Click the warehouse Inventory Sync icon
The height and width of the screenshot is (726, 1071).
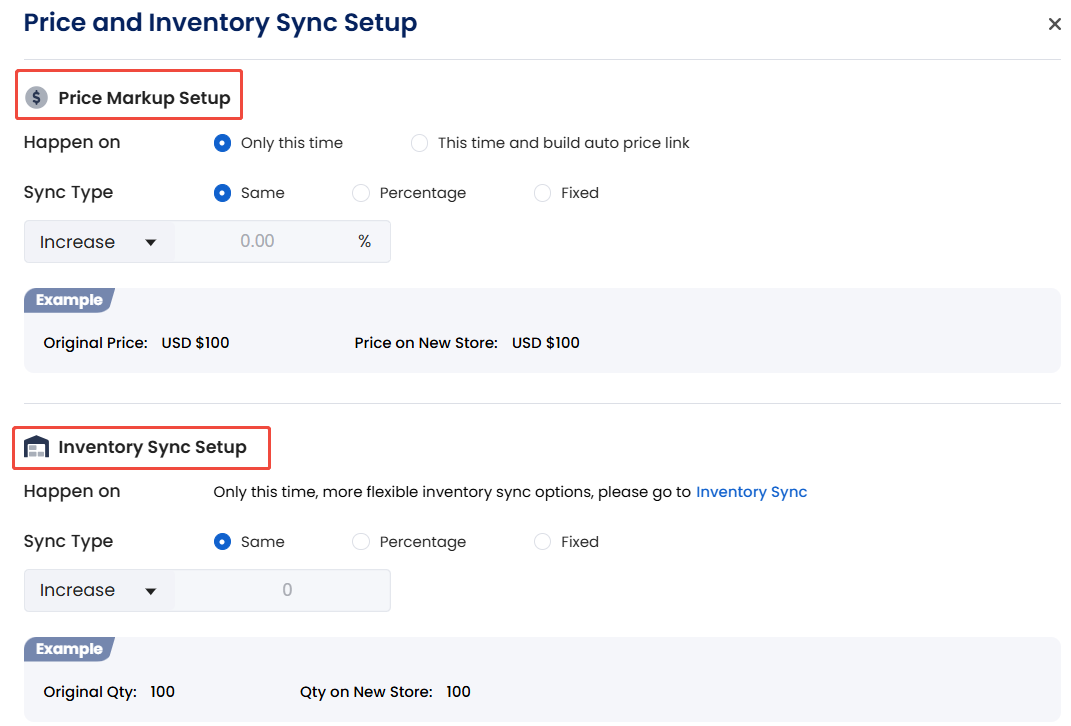tap(36, 447)
